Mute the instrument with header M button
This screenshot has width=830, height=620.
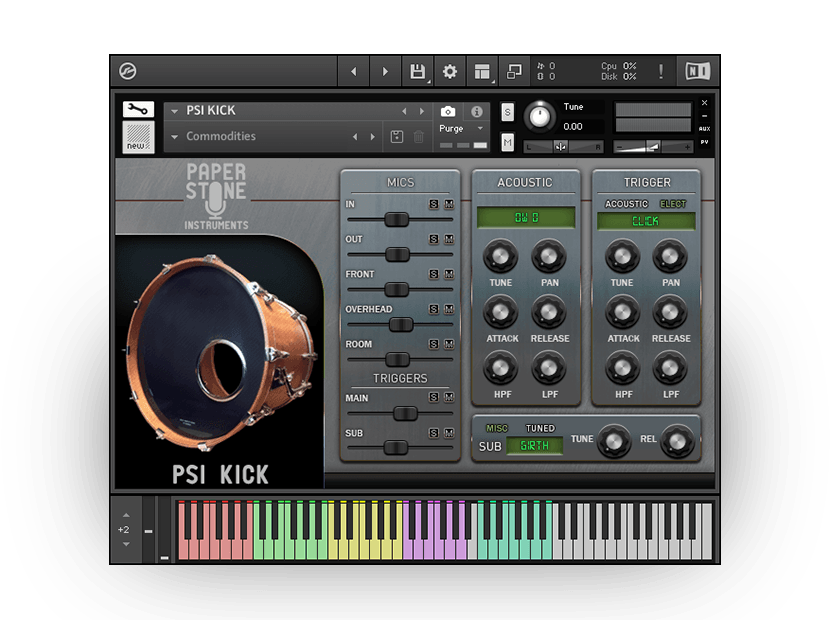pyautogui.click(x=507, y=142)
